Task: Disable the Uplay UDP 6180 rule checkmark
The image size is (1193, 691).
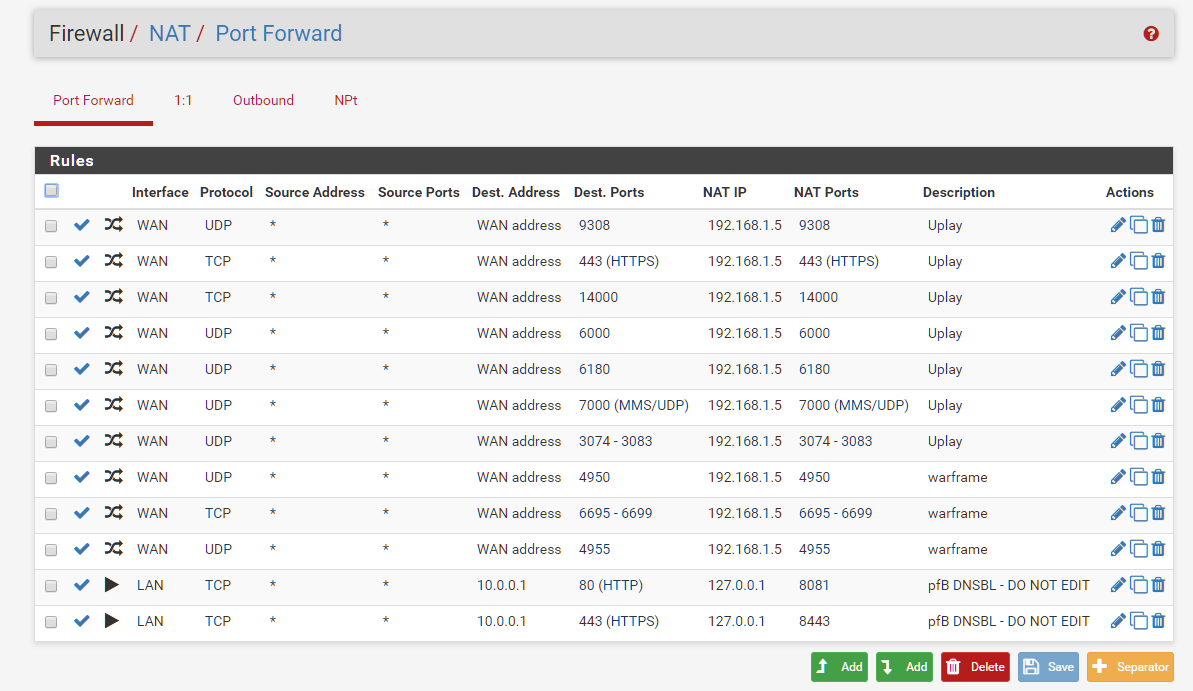Action: tap(82, 369)
